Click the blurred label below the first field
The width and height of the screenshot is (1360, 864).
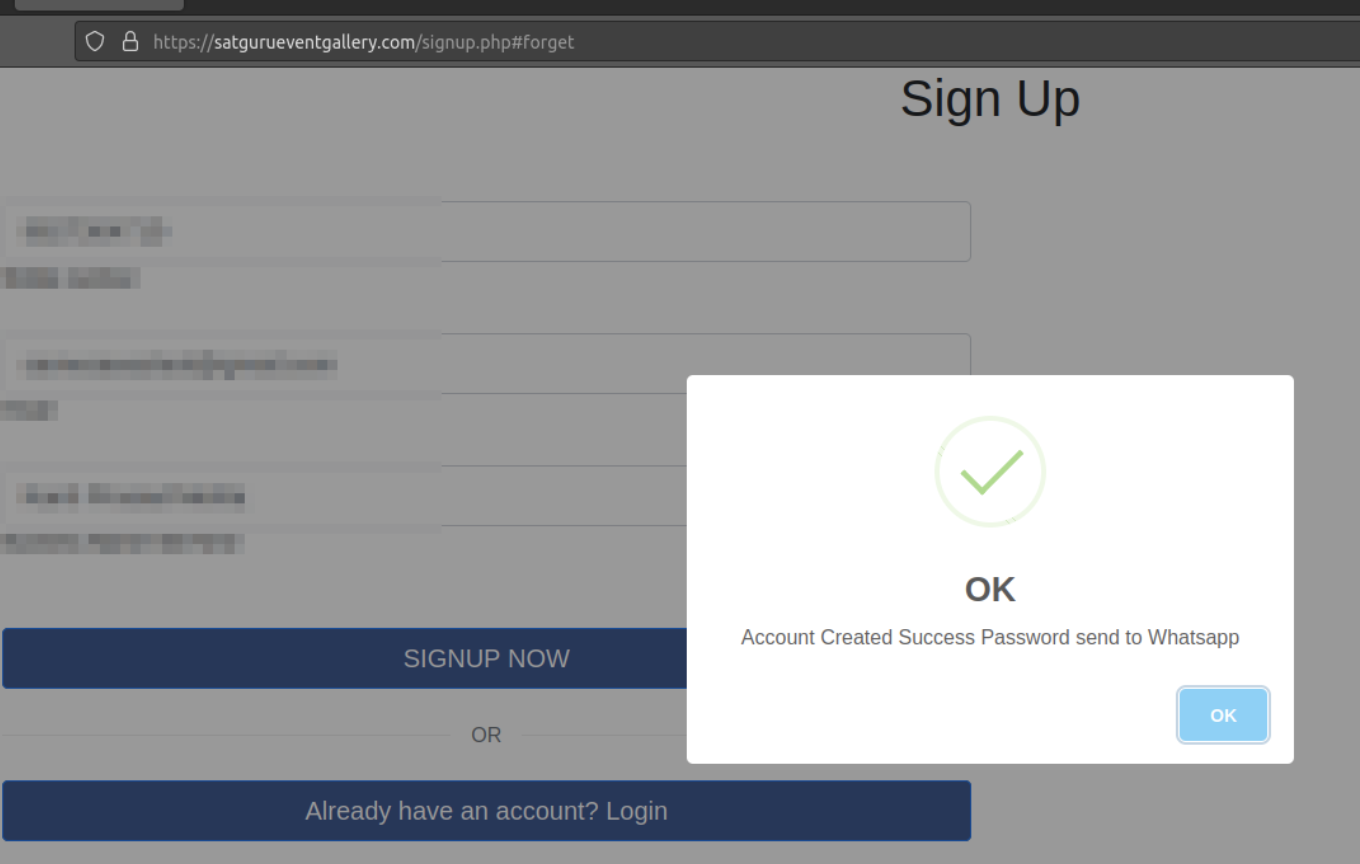point(70,279)
